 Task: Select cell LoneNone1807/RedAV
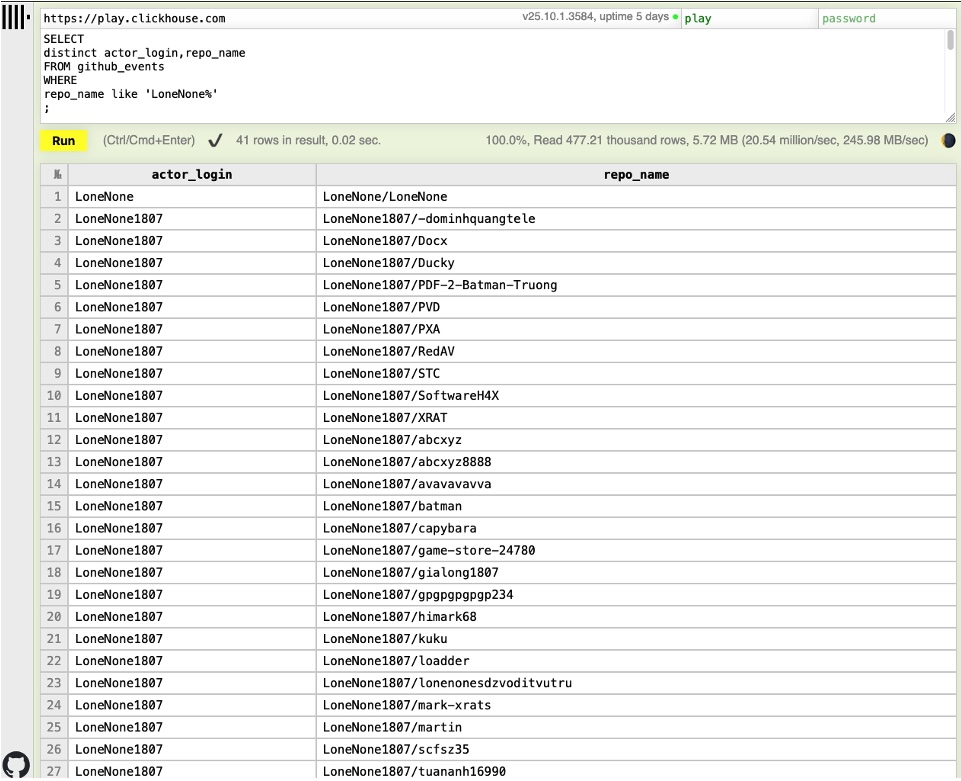point(636,351)
